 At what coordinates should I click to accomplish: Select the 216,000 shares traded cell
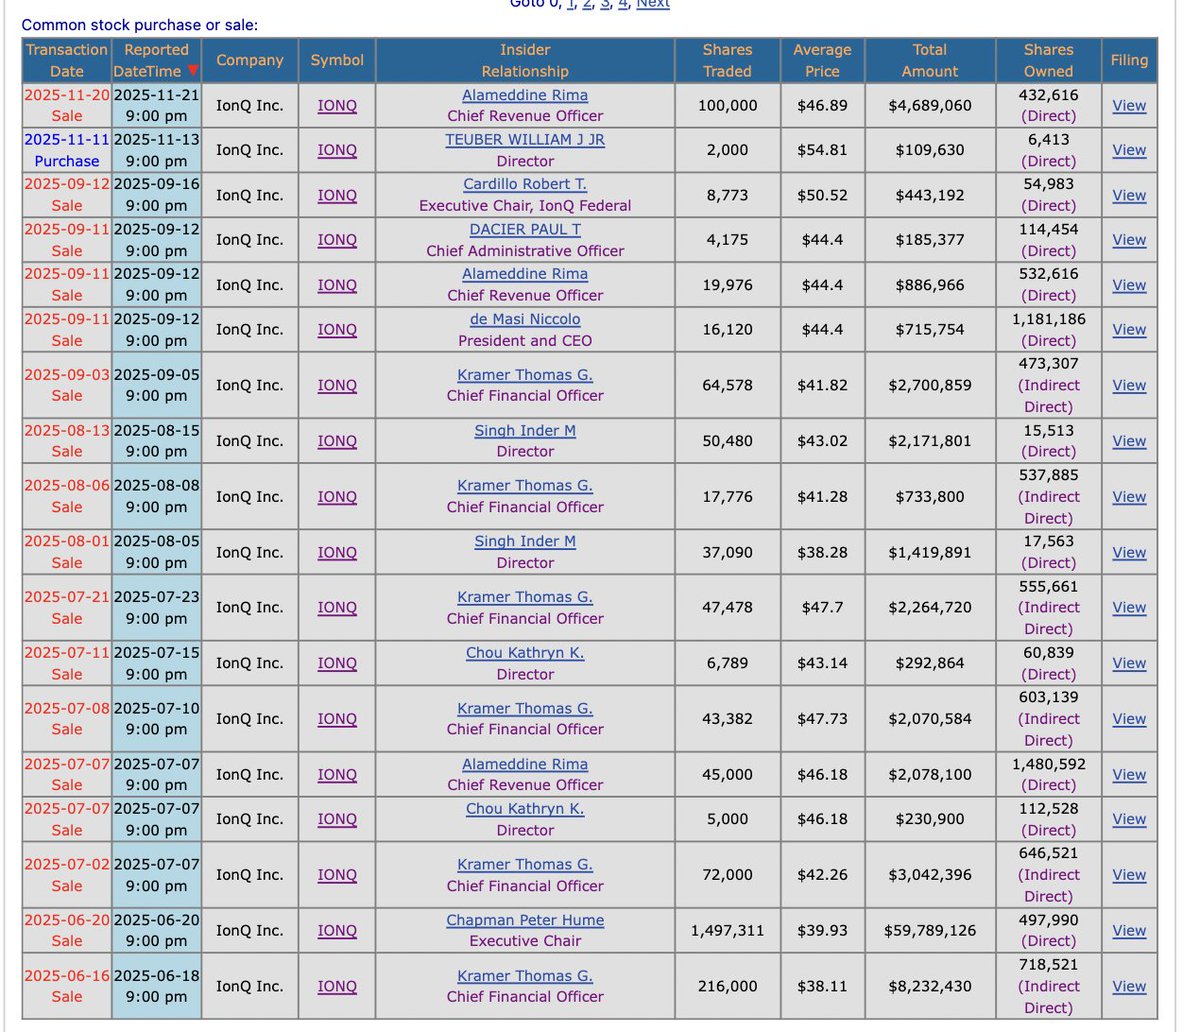pyautogui.click(x=727, y=986)
